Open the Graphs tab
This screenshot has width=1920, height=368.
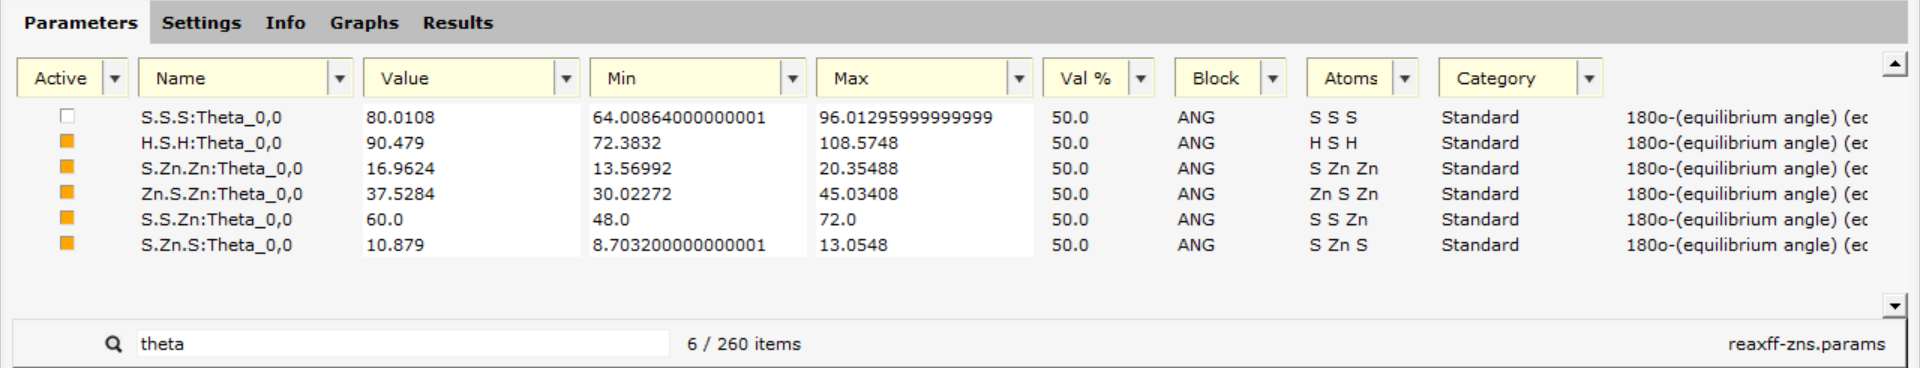(364, 22)
